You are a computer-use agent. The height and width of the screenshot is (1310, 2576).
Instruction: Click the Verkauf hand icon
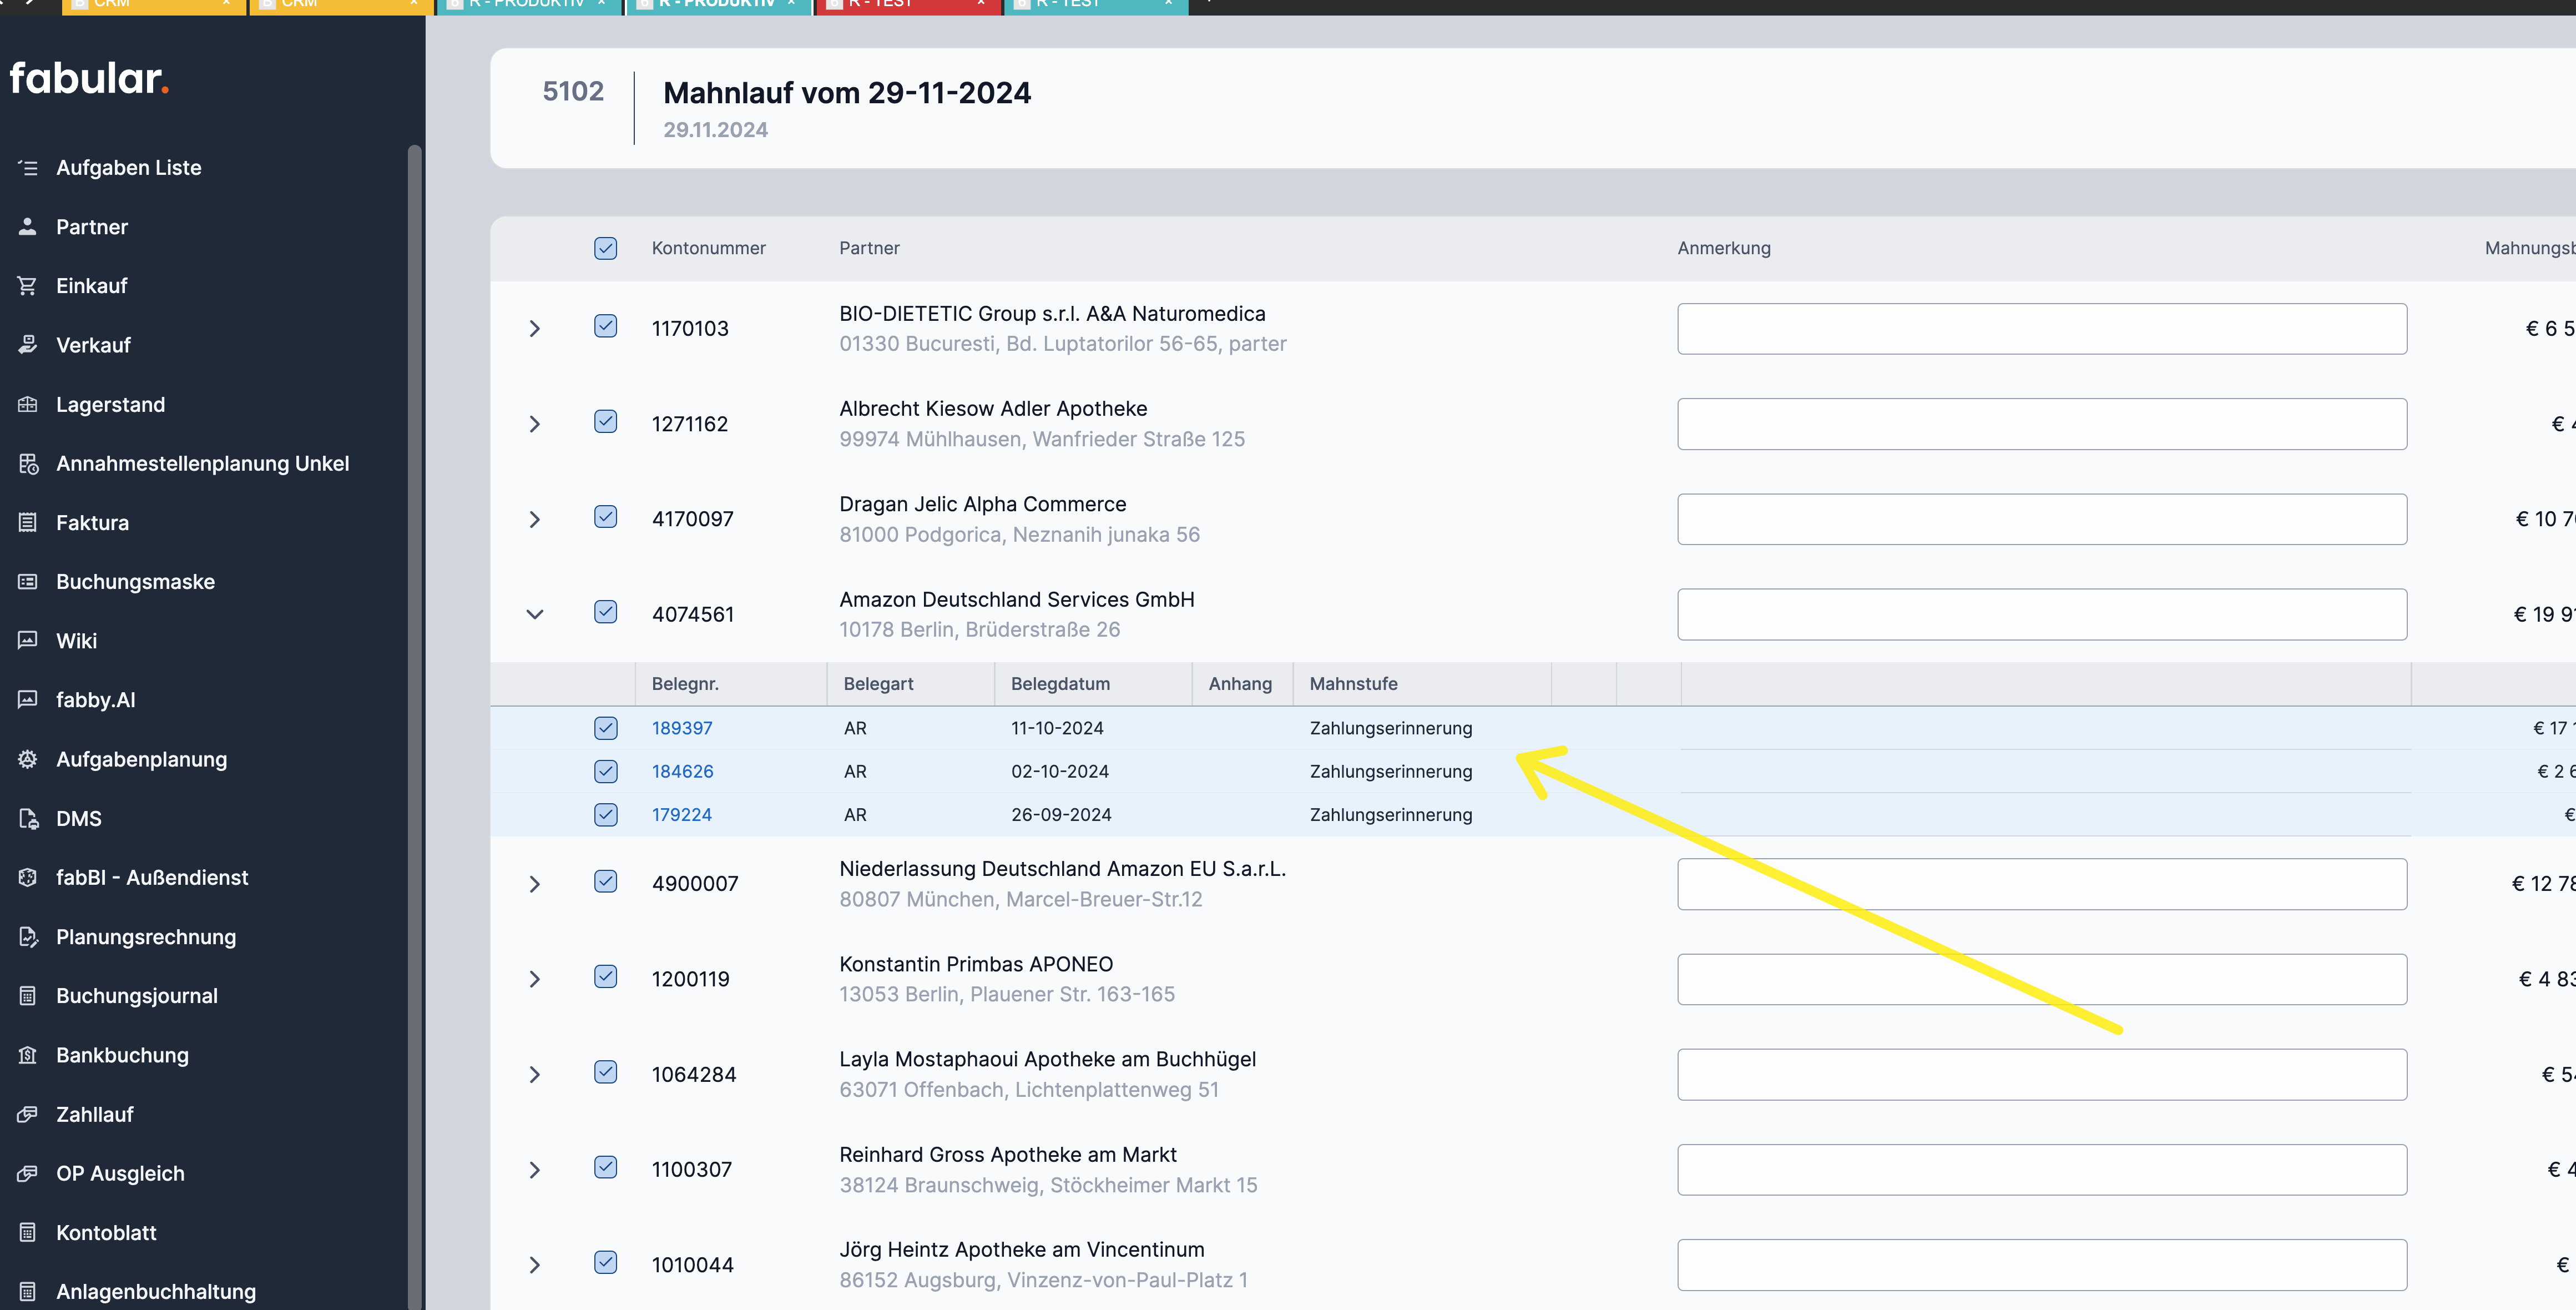tap(28, 345)
